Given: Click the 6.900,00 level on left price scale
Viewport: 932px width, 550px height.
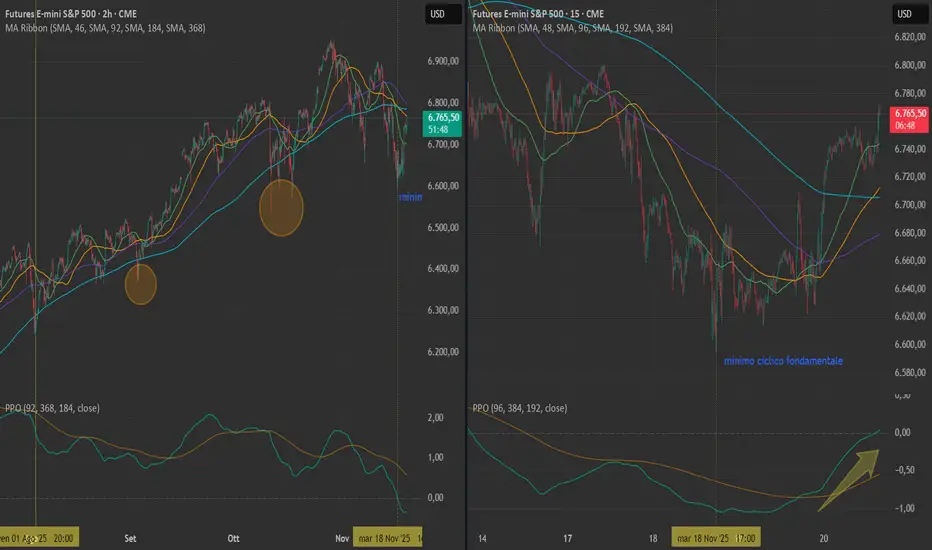Looking at the screenshot, I should [439, 62].
